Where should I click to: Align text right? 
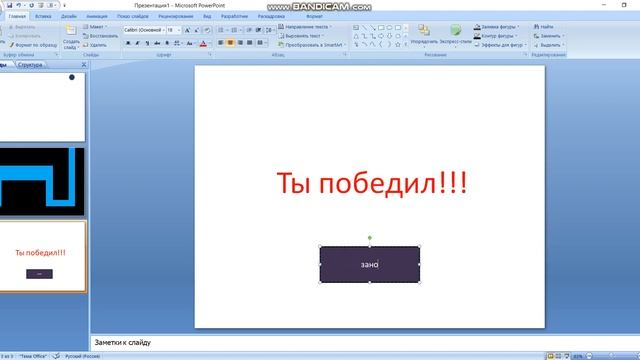[x=240, y=42]
